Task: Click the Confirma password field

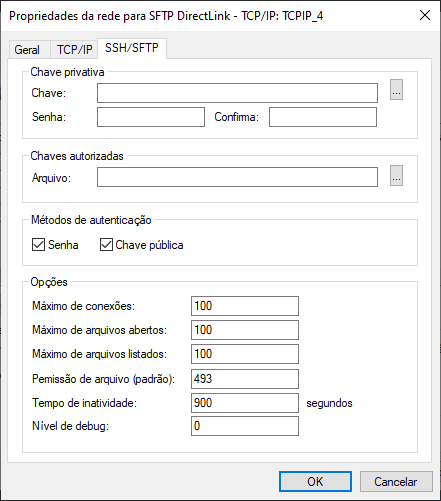Action: 323,117
